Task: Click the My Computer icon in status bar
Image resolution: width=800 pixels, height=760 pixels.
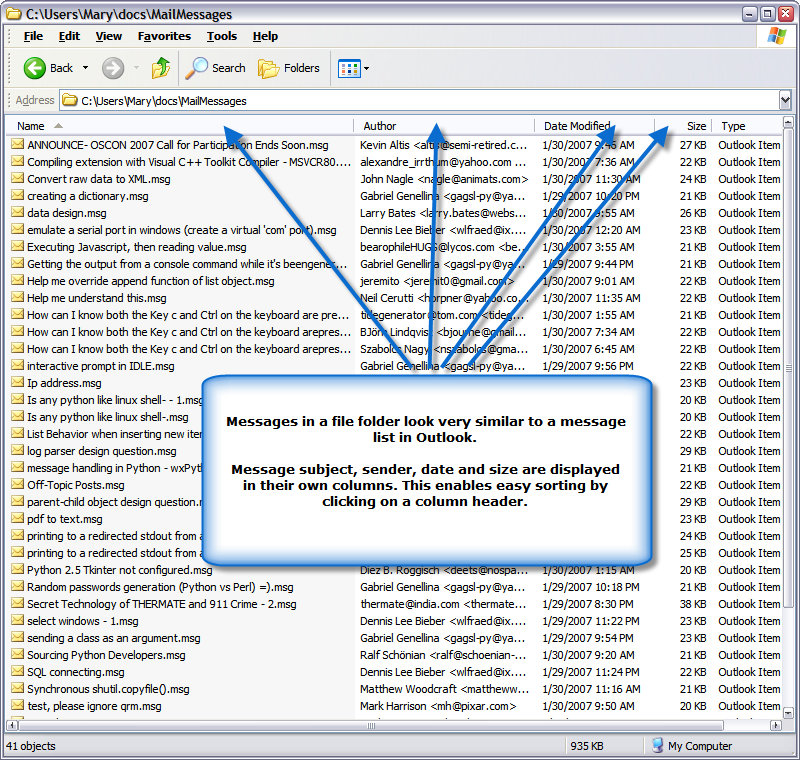Action: pos(658,745)
